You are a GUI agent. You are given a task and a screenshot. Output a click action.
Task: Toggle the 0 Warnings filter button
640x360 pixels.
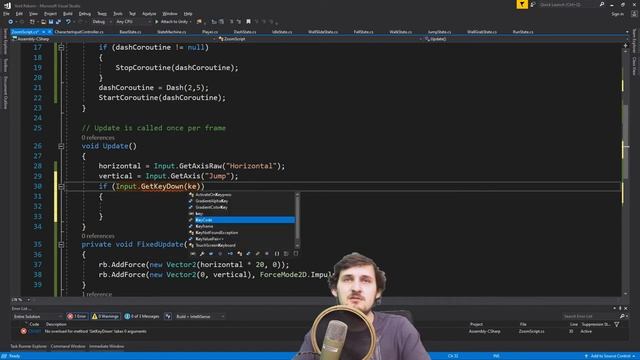click(105, 316)
